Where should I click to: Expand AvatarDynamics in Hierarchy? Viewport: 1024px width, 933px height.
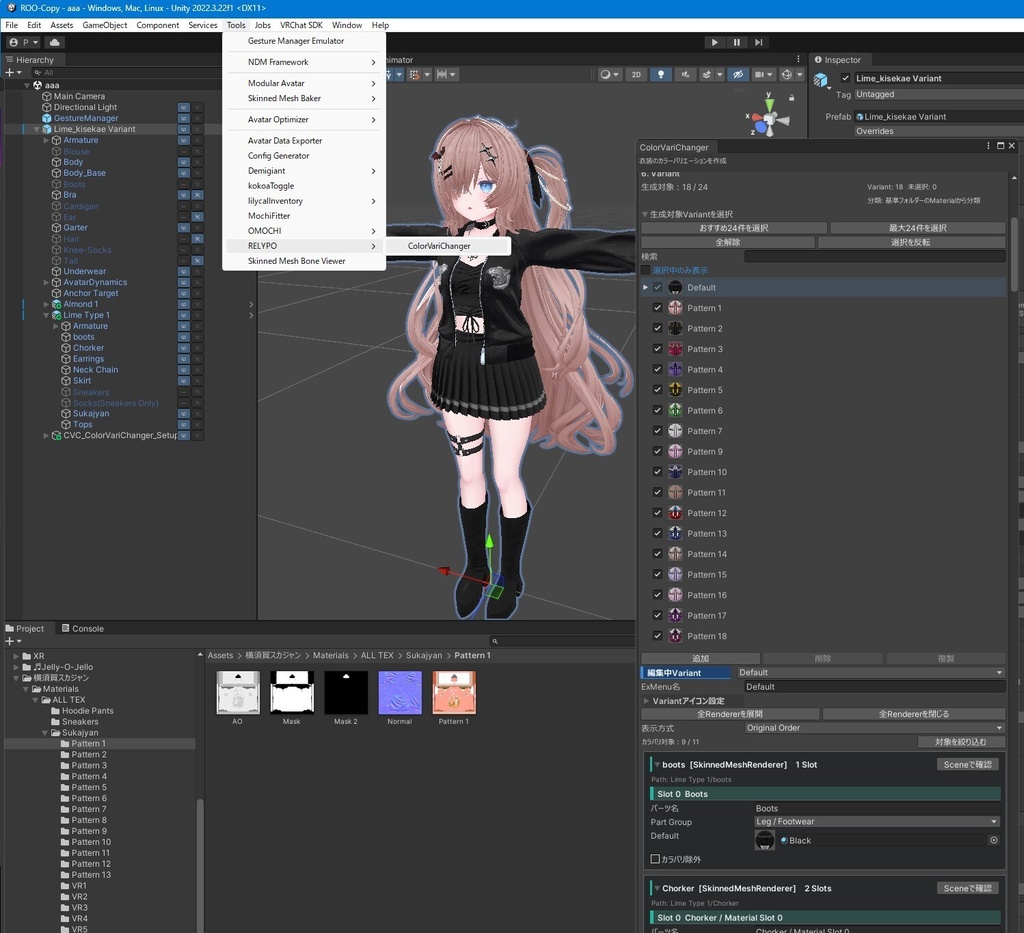[x=46, y=283]
